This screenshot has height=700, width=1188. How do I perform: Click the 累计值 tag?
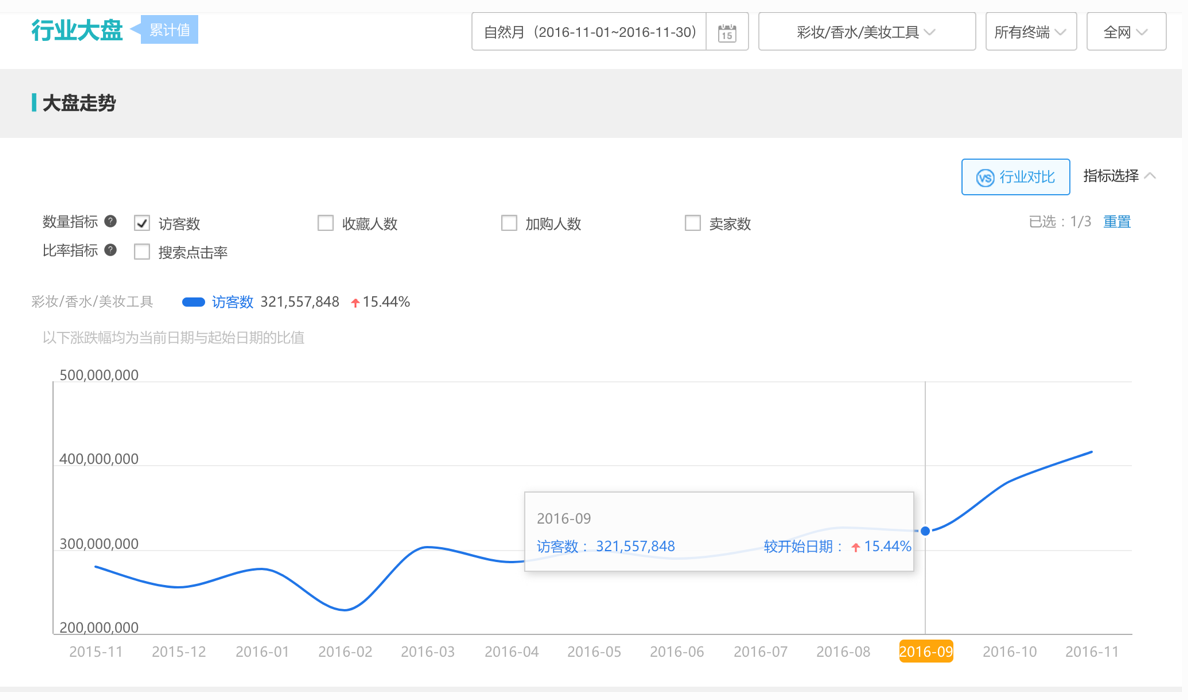tap(168, 30)
